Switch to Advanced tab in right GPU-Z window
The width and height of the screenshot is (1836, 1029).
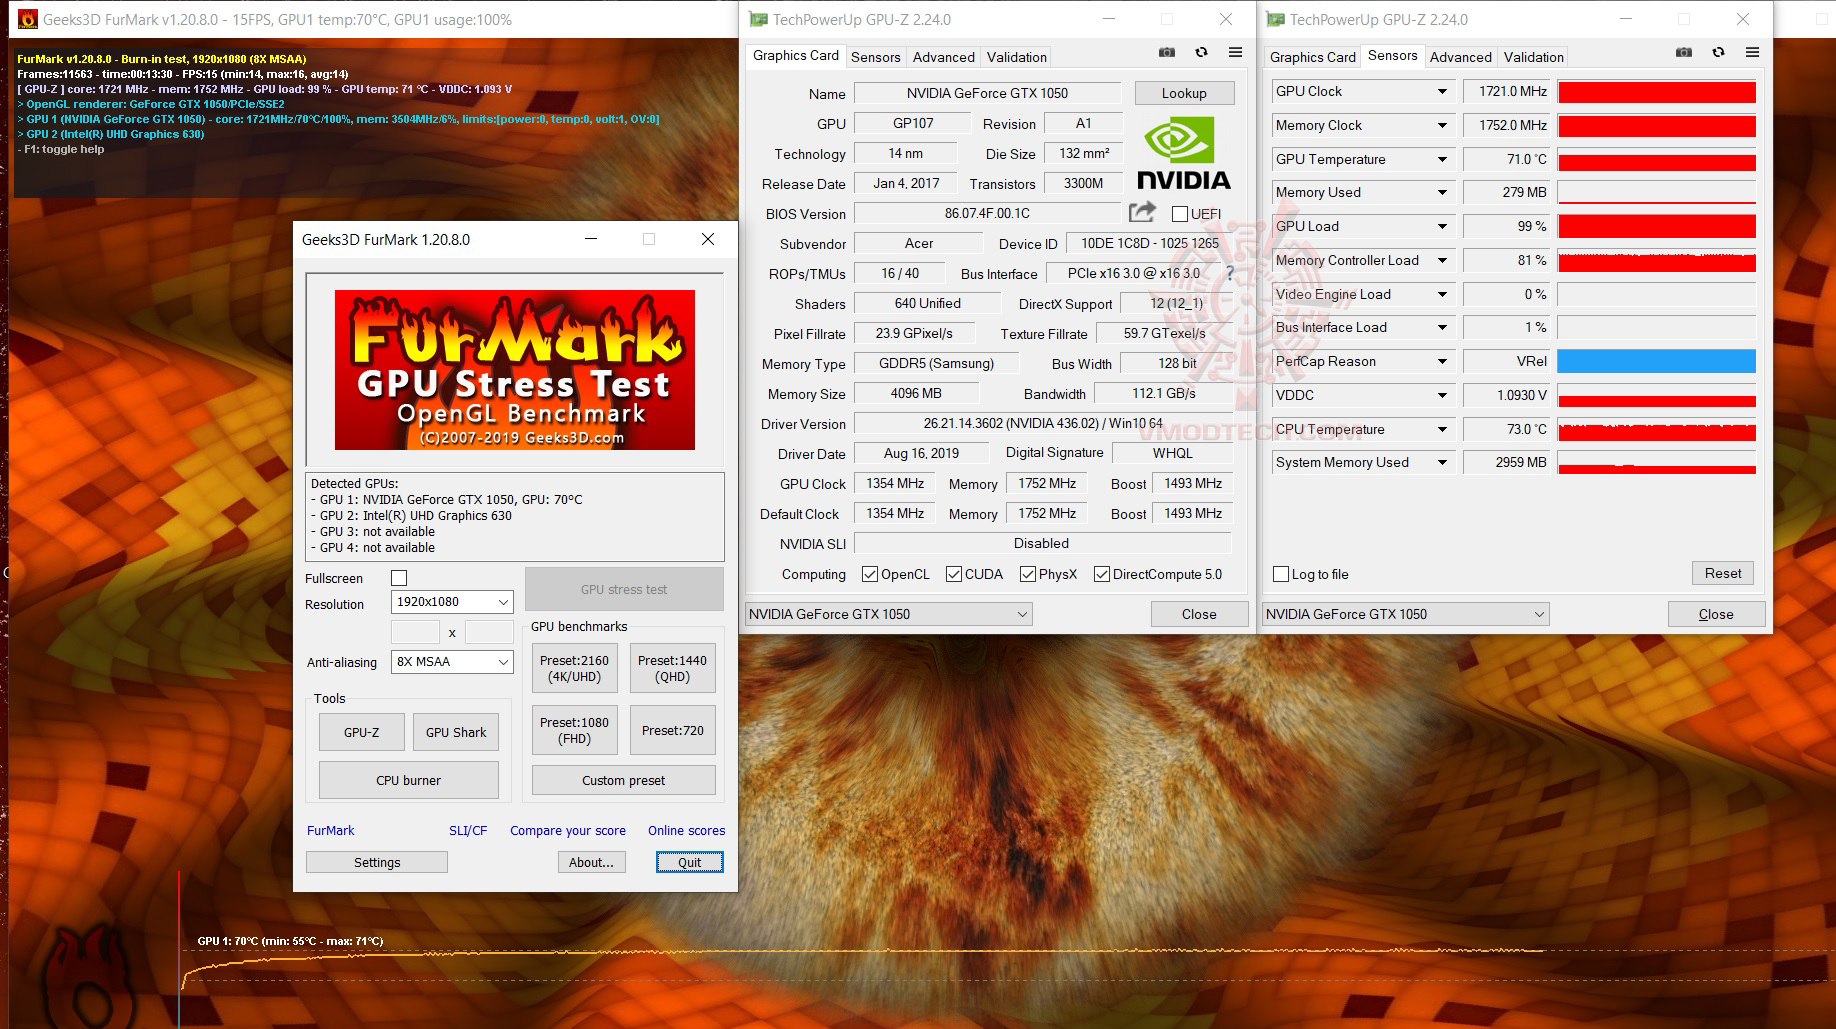click(x=1460, y=57)
